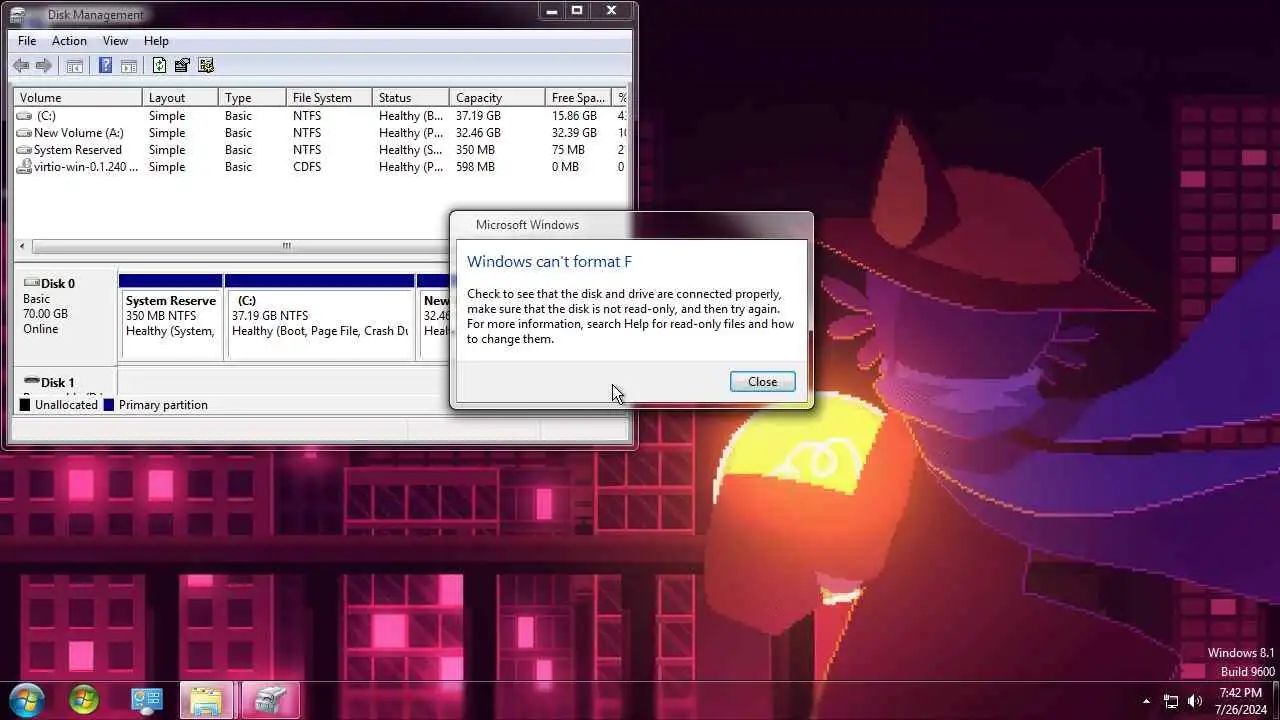Click the 32.46 GB capacity cell
This screenshot has height=720, width=1280.
(478, 133)
